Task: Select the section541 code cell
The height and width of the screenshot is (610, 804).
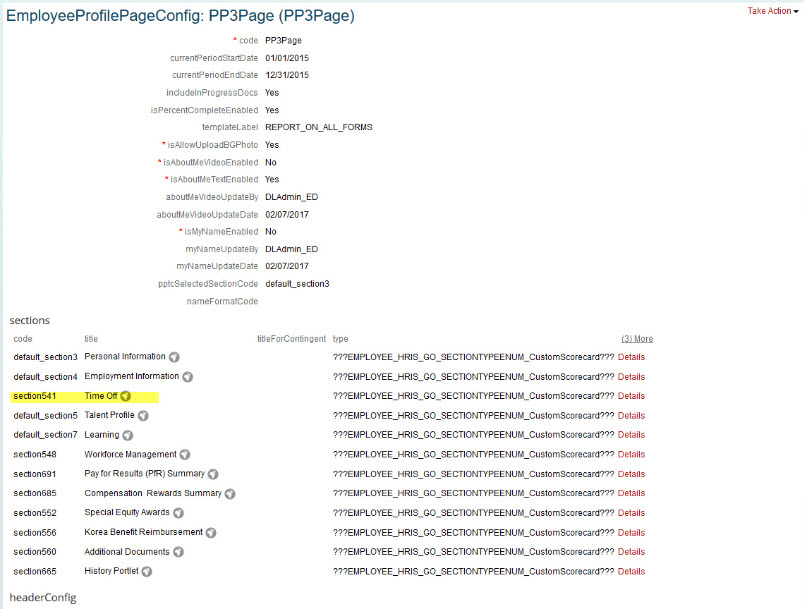Action: (x=35, y=396)
